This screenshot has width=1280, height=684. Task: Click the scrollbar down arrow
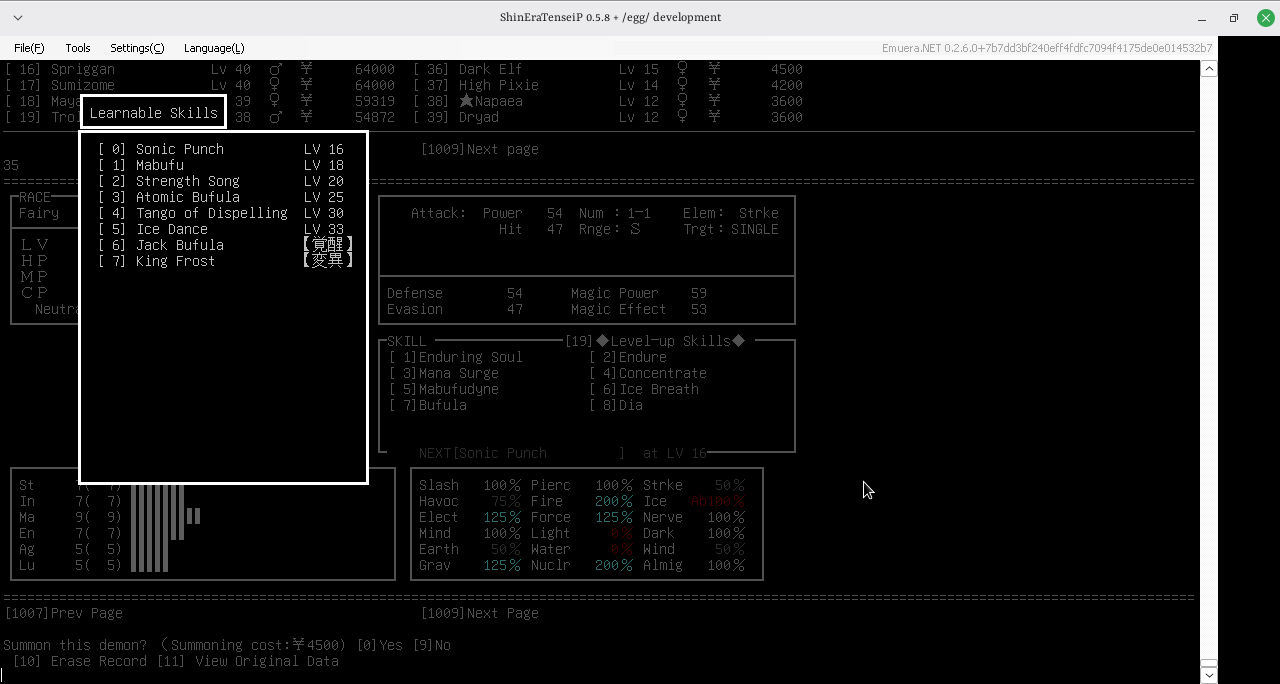[1209, 675]
